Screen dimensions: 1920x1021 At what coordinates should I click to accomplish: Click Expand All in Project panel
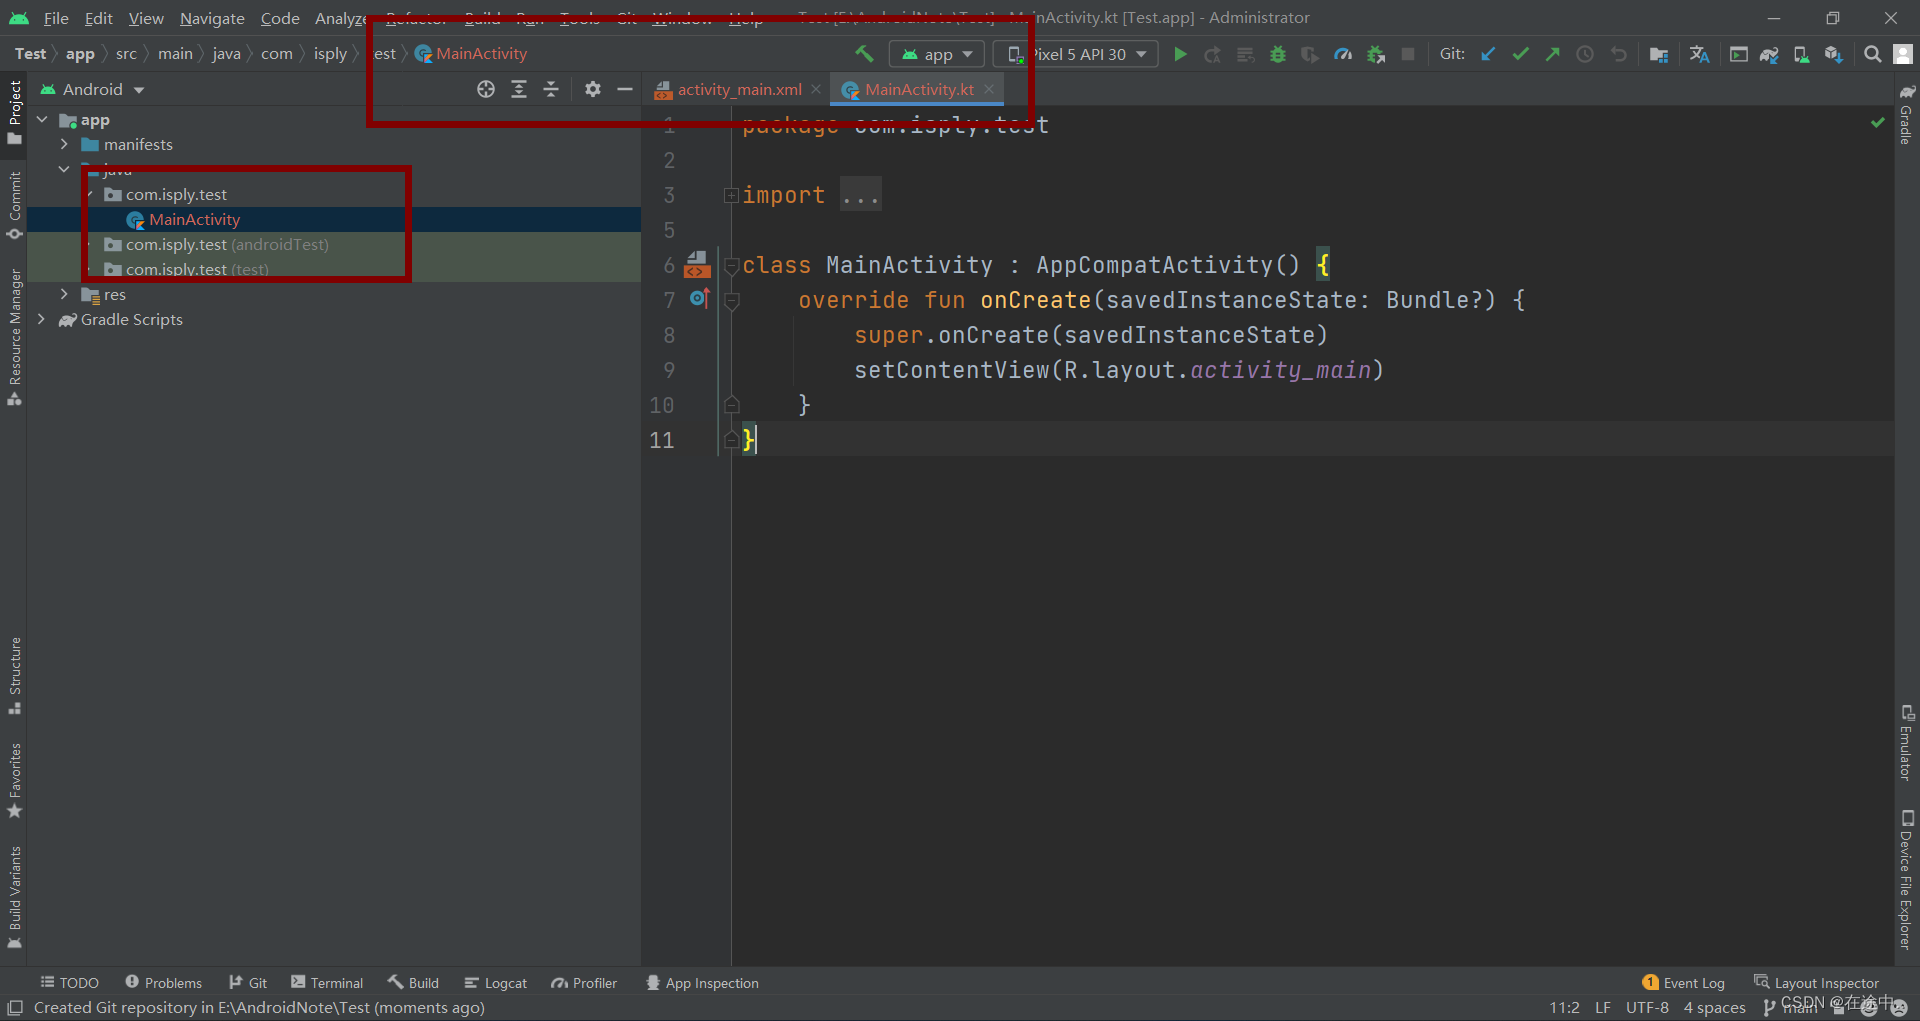[x=519, y=89]
